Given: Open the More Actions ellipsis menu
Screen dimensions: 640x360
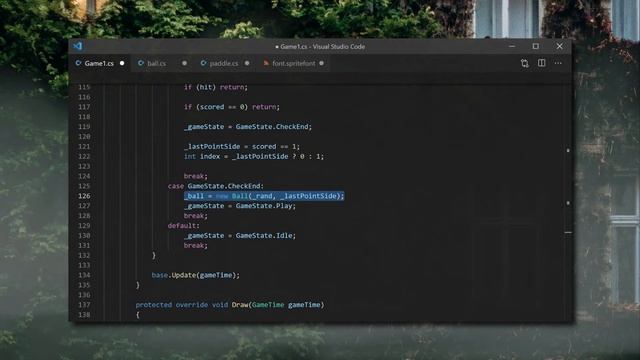Looking at the screenshot, I should 558,63.
